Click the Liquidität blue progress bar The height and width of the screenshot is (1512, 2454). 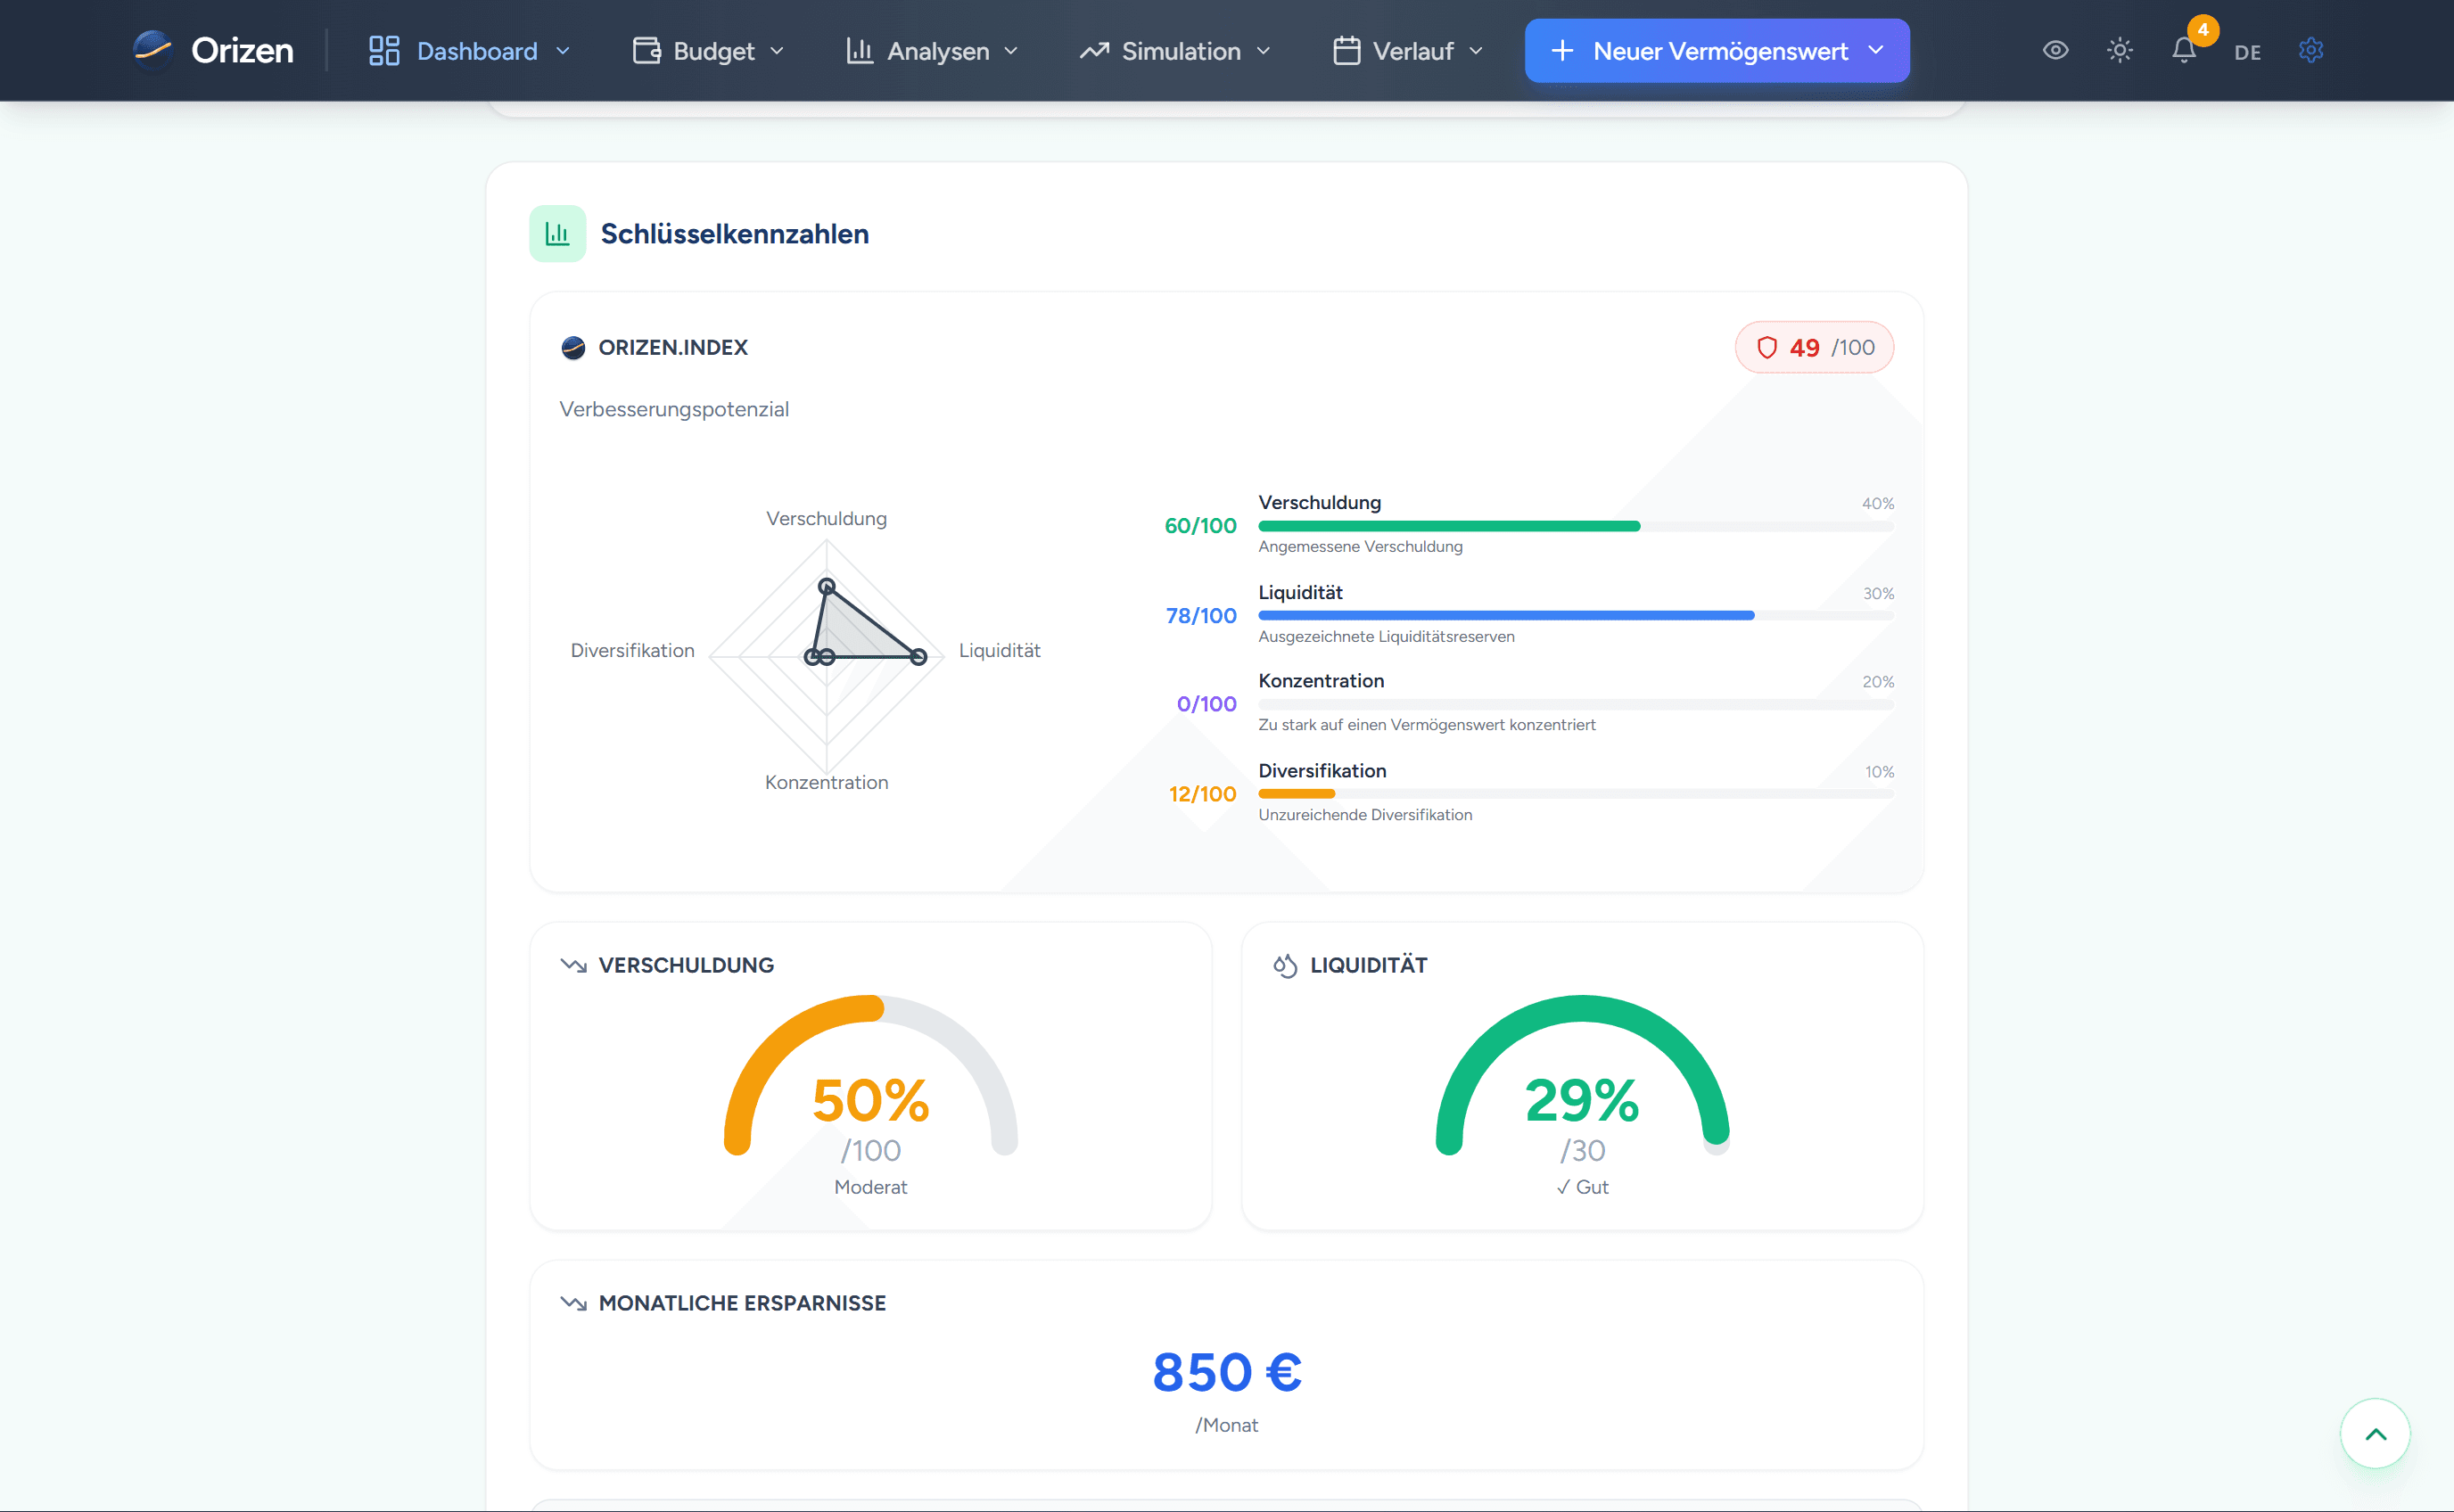[x=1506, y=616]
